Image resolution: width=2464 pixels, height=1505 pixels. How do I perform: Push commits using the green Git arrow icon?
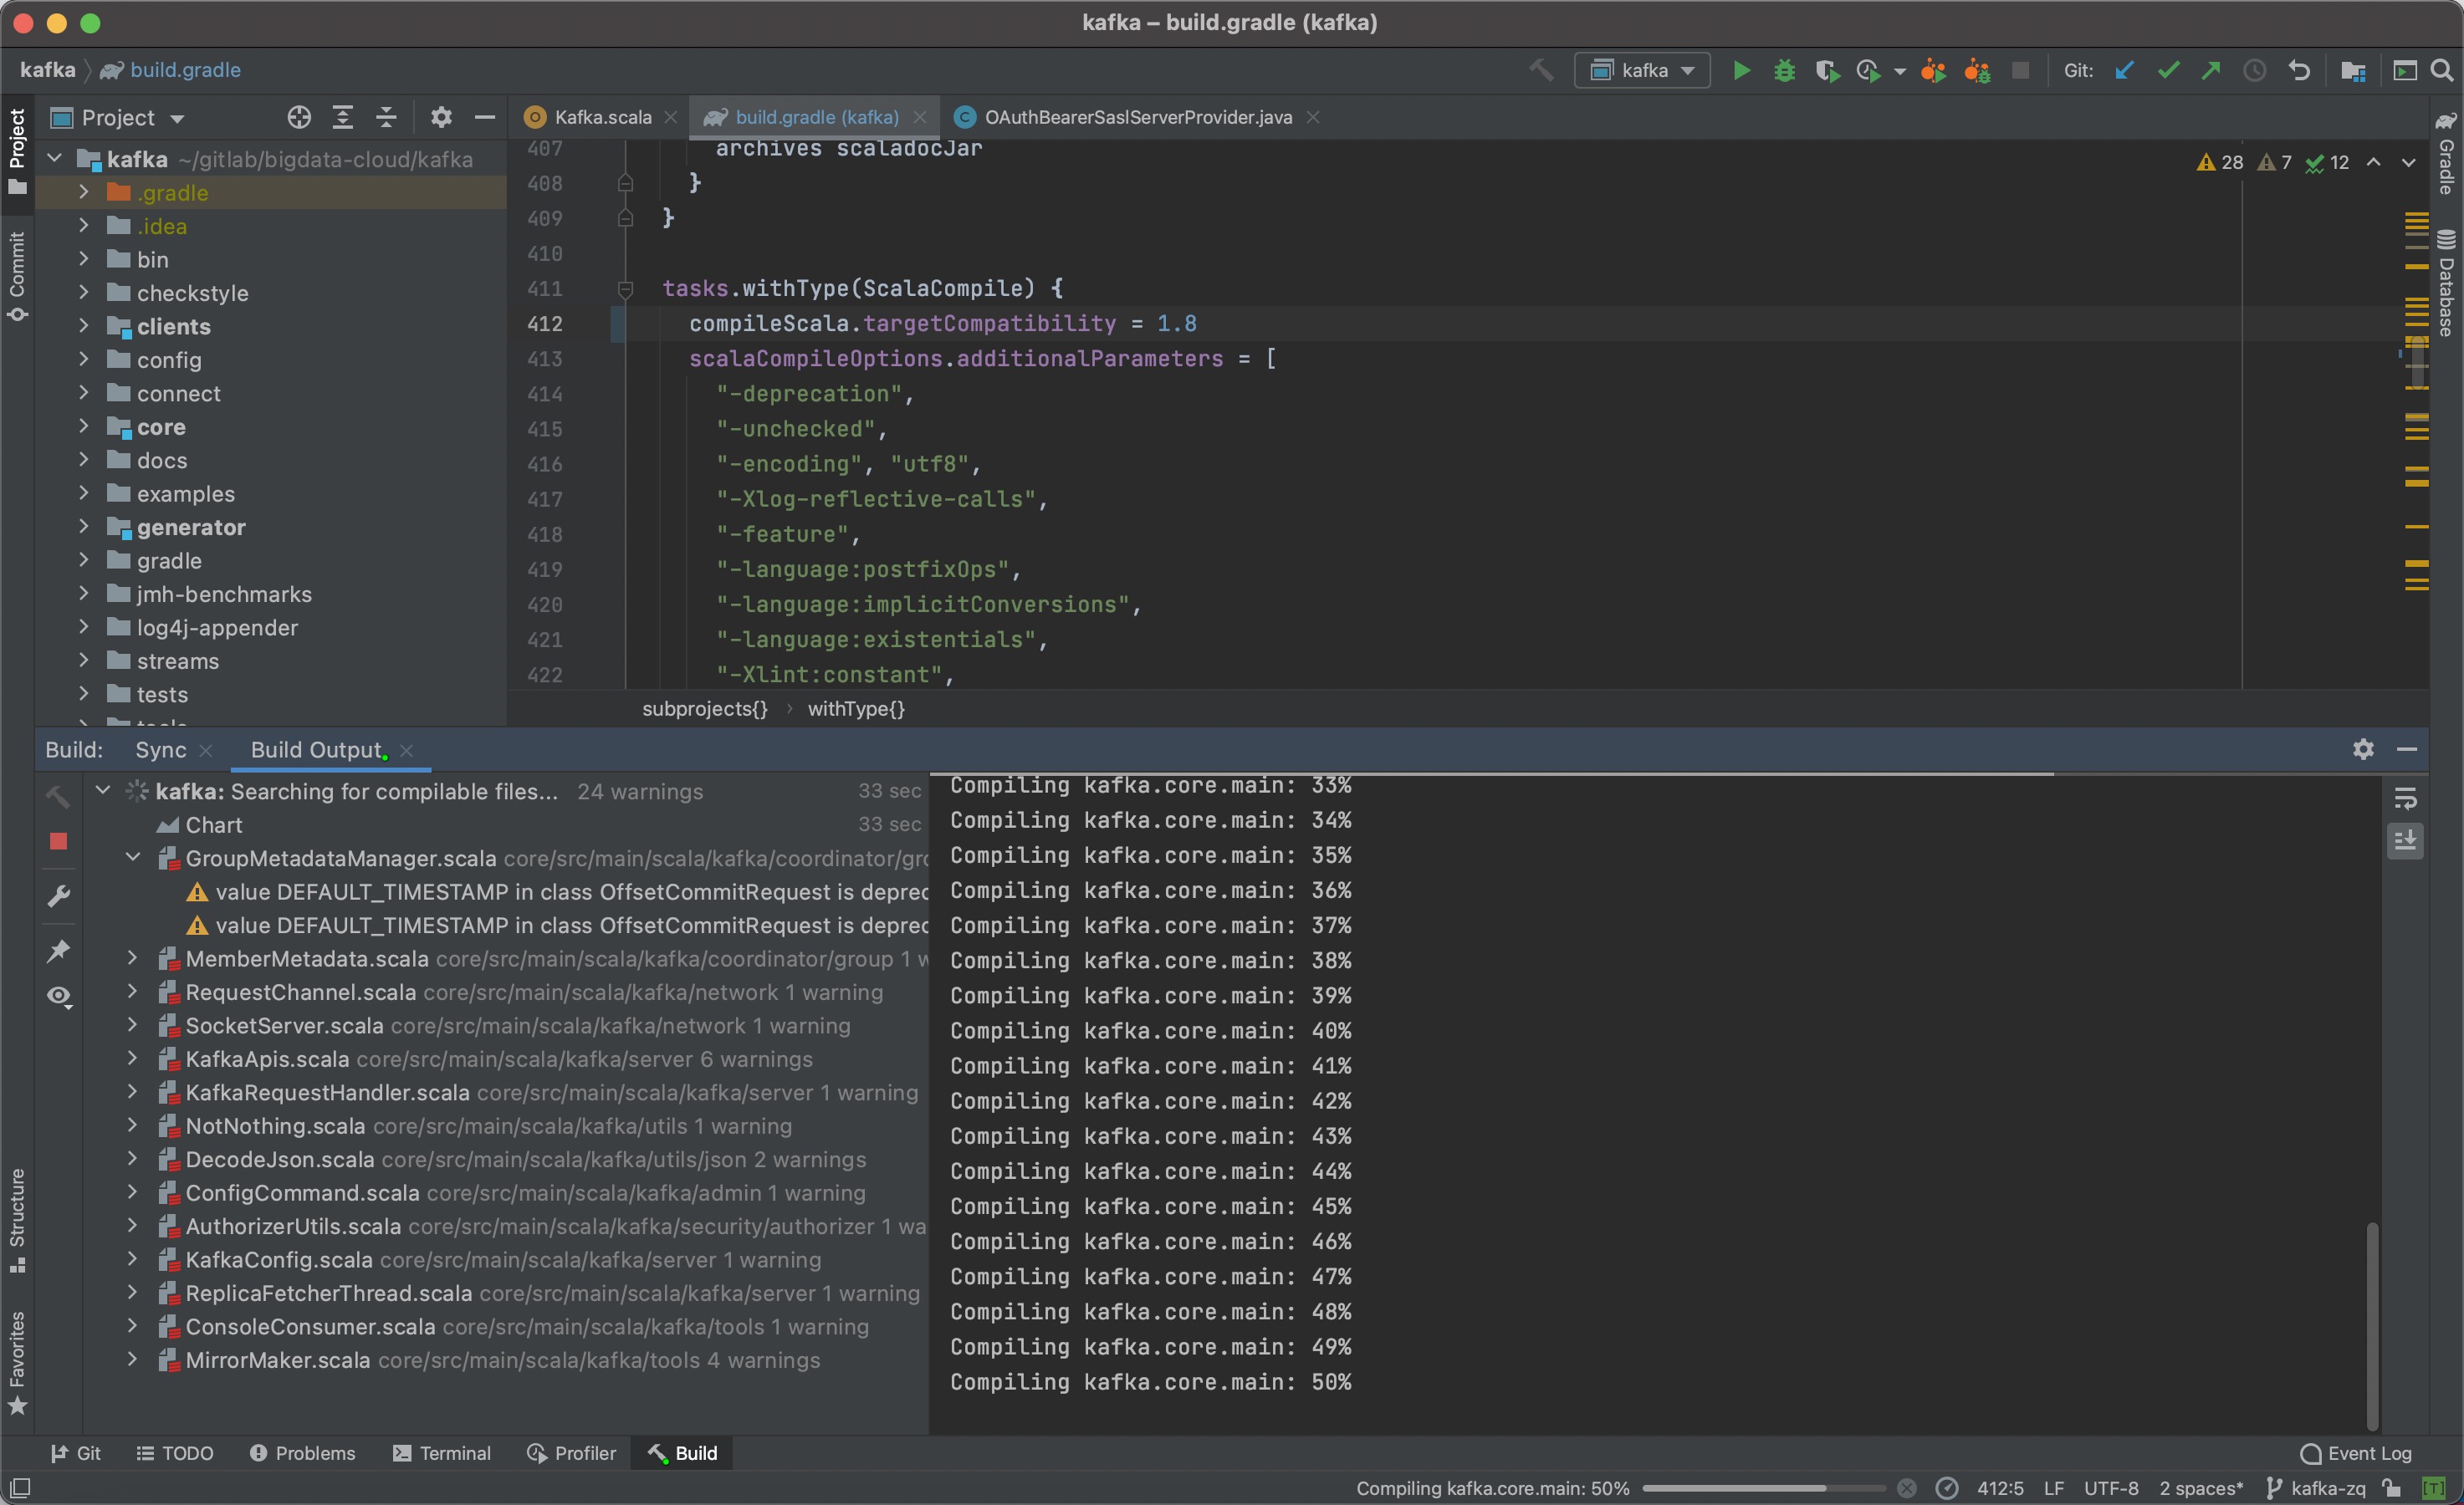[x=2211, y=70]
